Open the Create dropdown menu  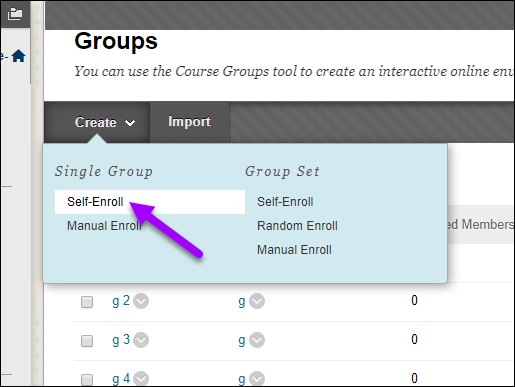point(97,122)
